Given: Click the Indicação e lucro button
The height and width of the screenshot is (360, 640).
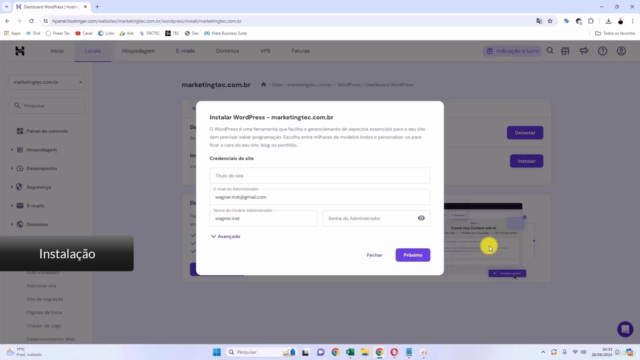Looking at the screenshot, I should [x=512, y=51].
